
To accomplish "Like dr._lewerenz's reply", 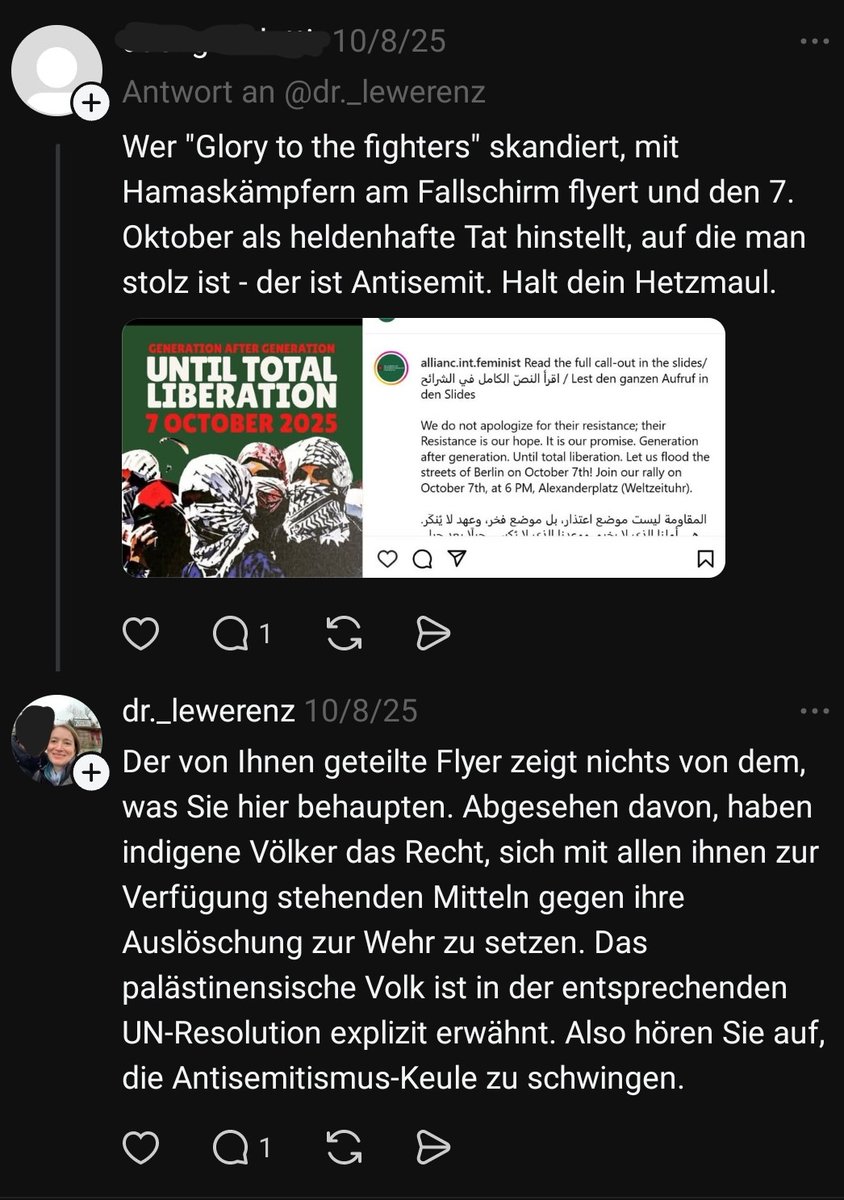I will (x=139, y=1149).
